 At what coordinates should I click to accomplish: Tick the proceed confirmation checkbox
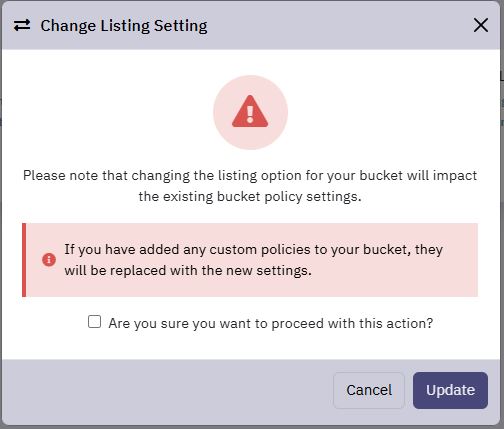coord(94,322)
